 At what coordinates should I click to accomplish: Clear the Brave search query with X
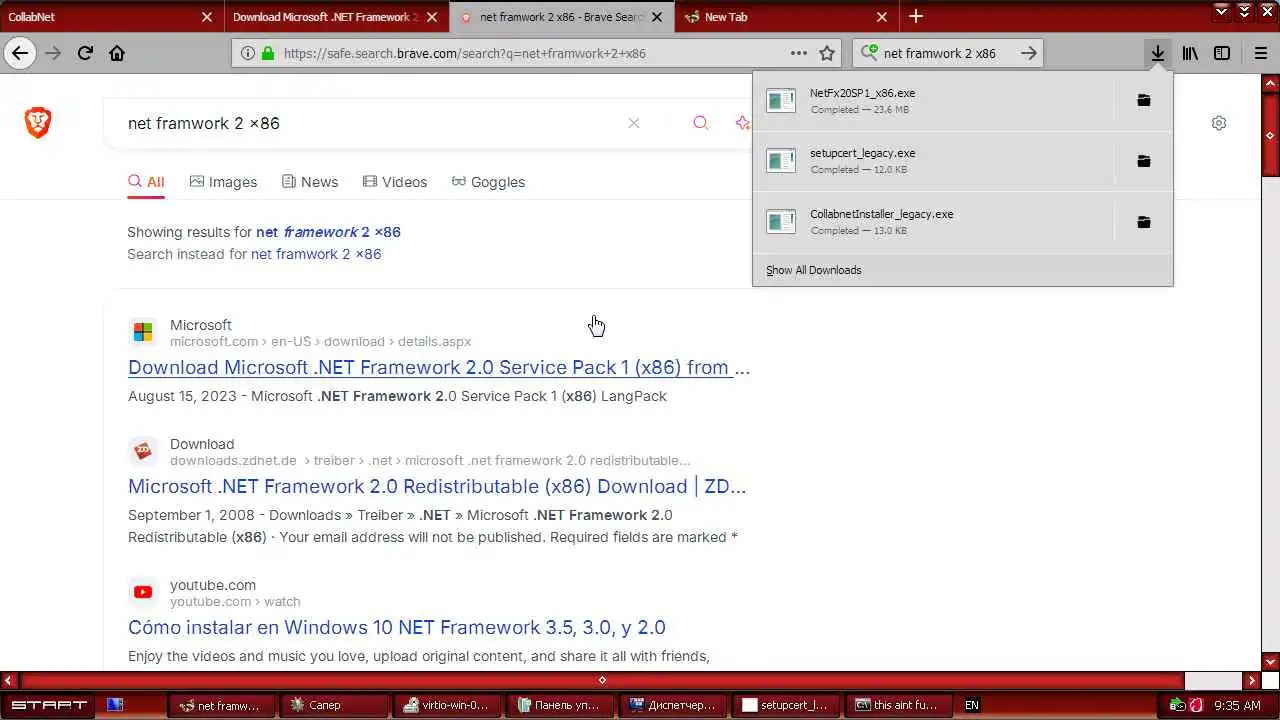(x=634, y=123)
